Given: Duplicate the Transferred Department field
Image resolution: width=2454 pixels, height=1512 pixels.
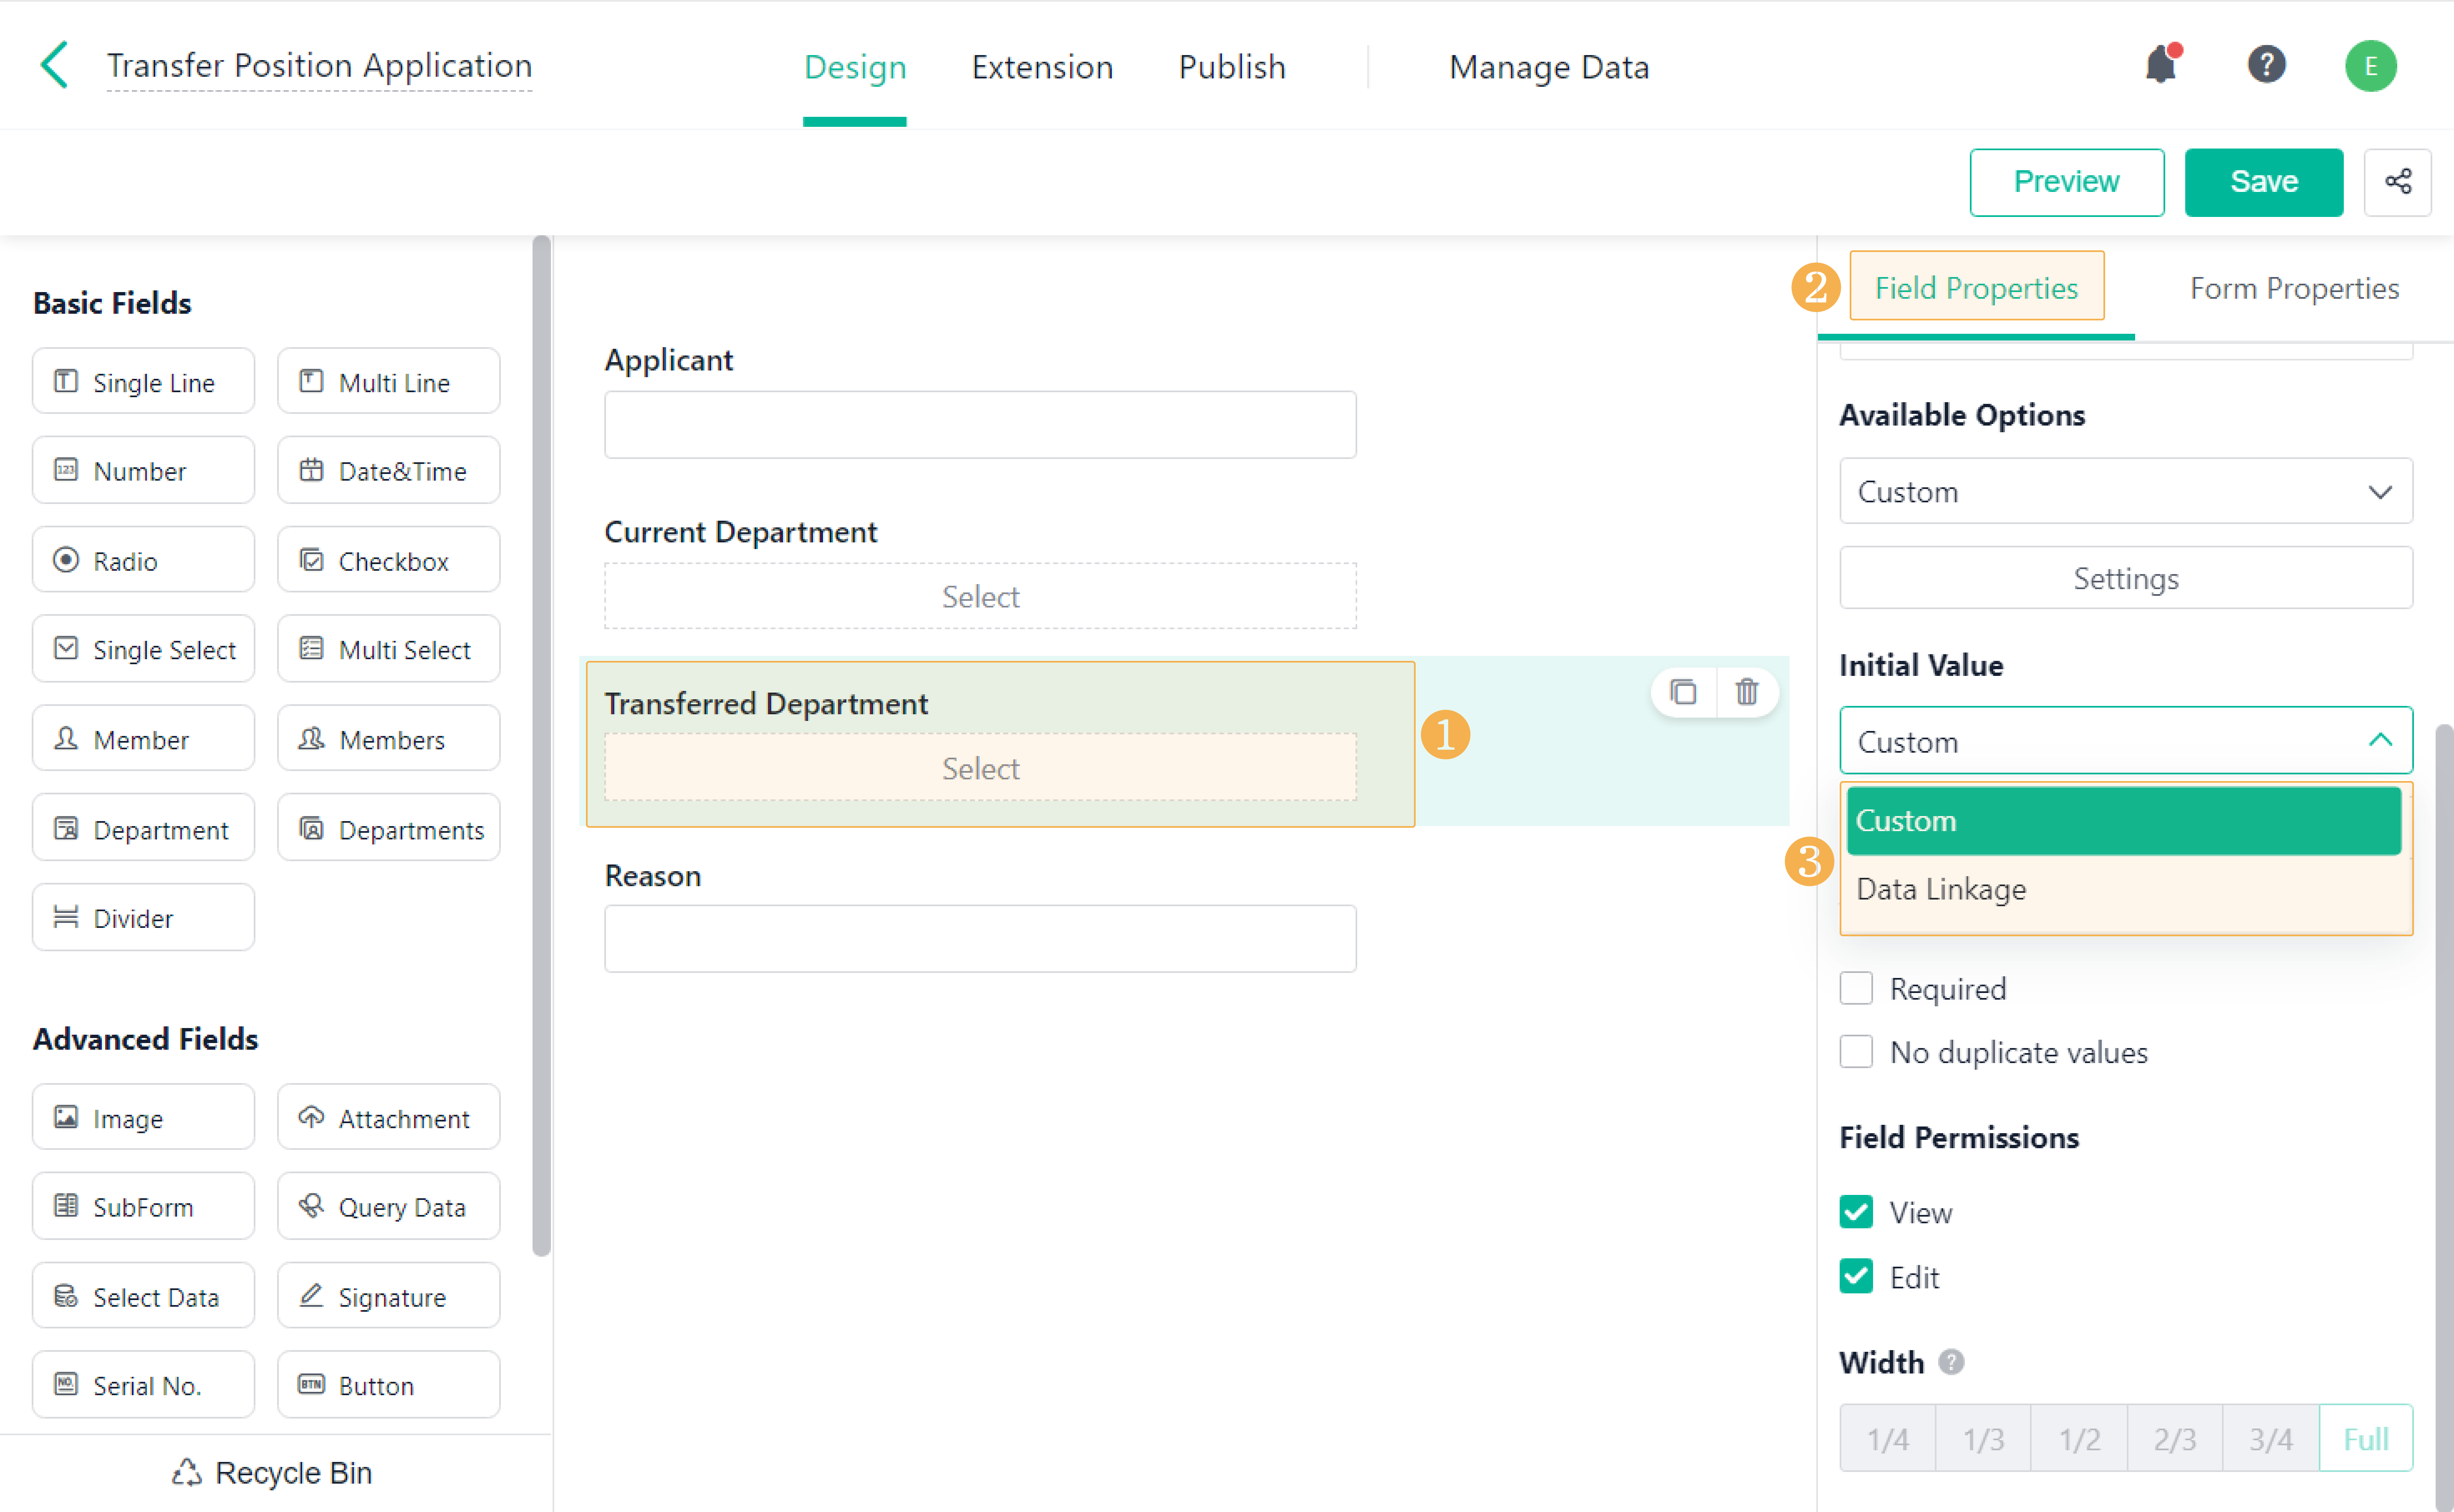Looking at the screenshot, I should [x=1683, y=692].
